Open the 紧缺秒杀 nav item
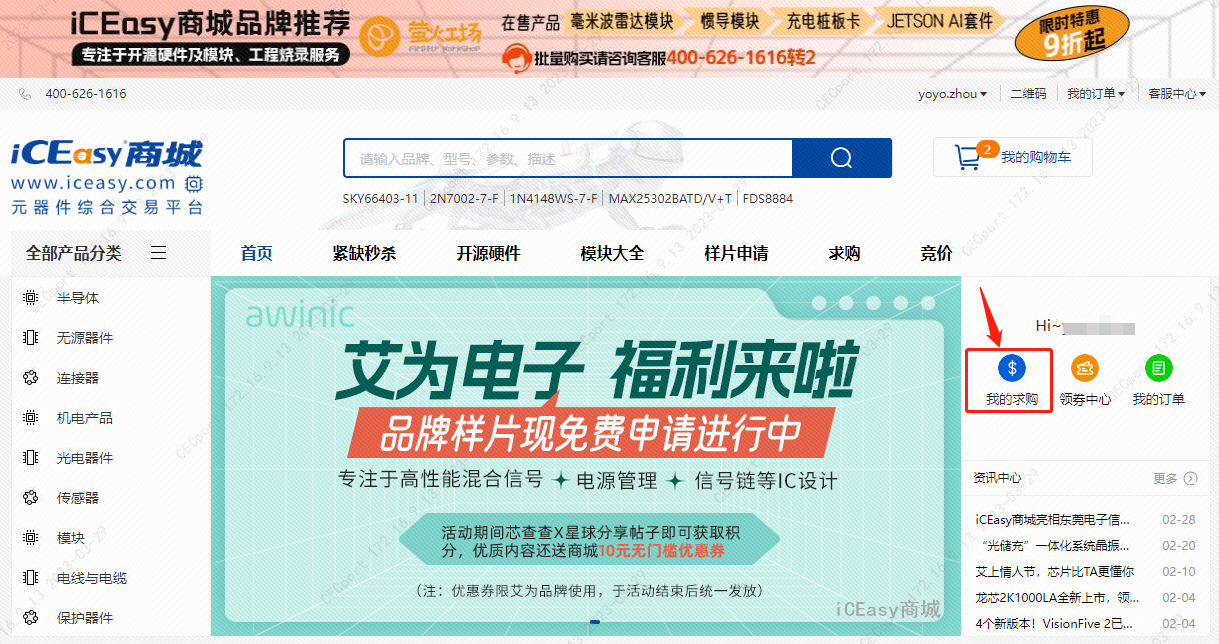 point(364,254)
